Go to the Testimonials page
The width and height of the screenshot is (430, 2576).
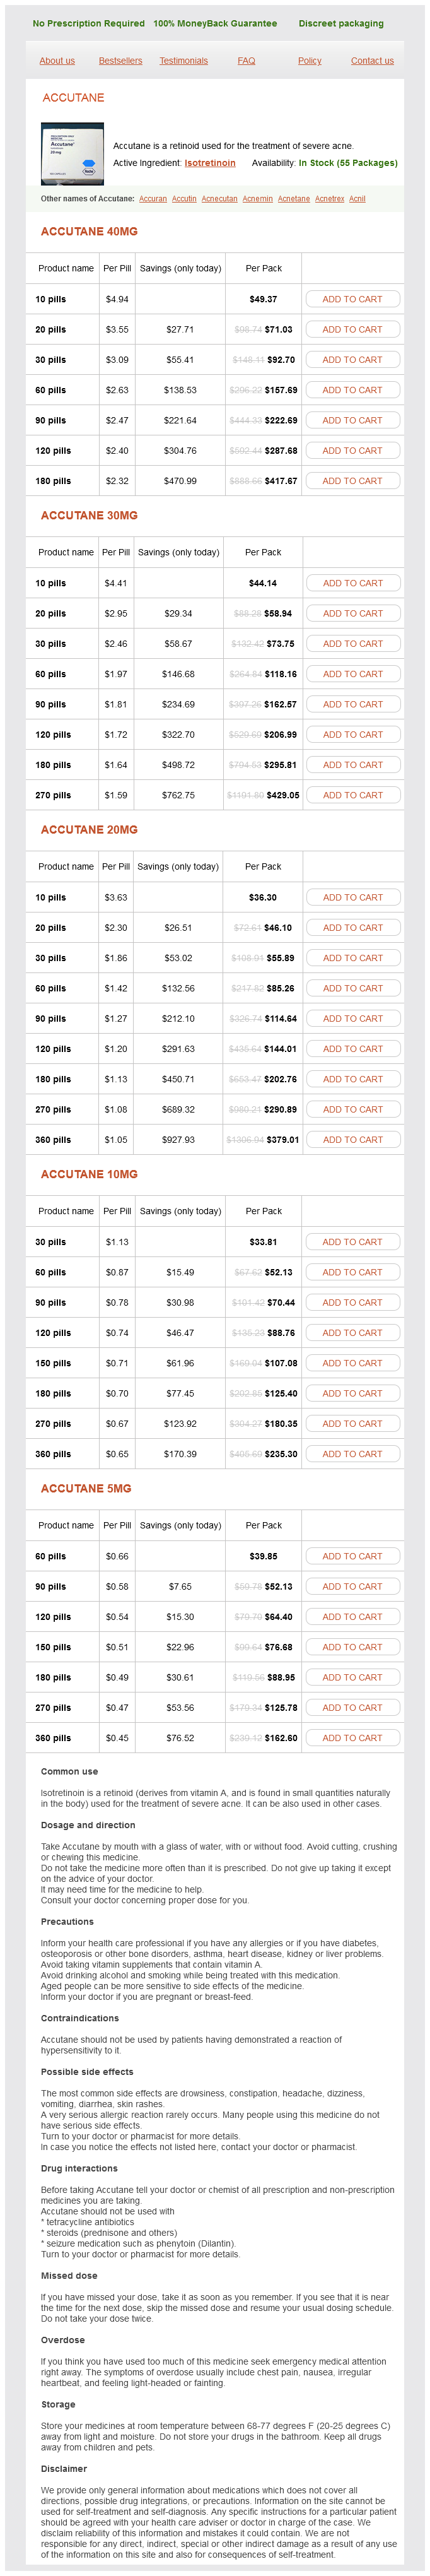point(184,61)
